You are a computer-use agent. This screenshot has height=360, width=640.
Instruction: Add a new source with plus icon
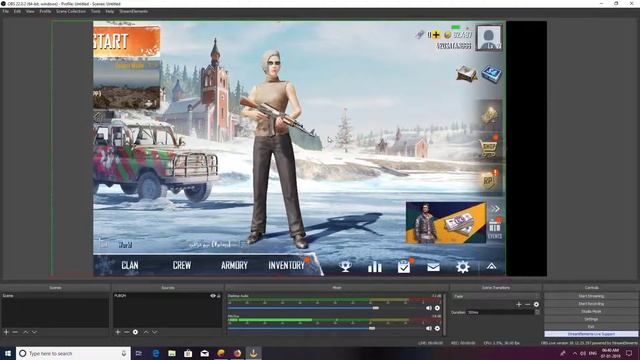pyautogui.click(x=118, y=332)
